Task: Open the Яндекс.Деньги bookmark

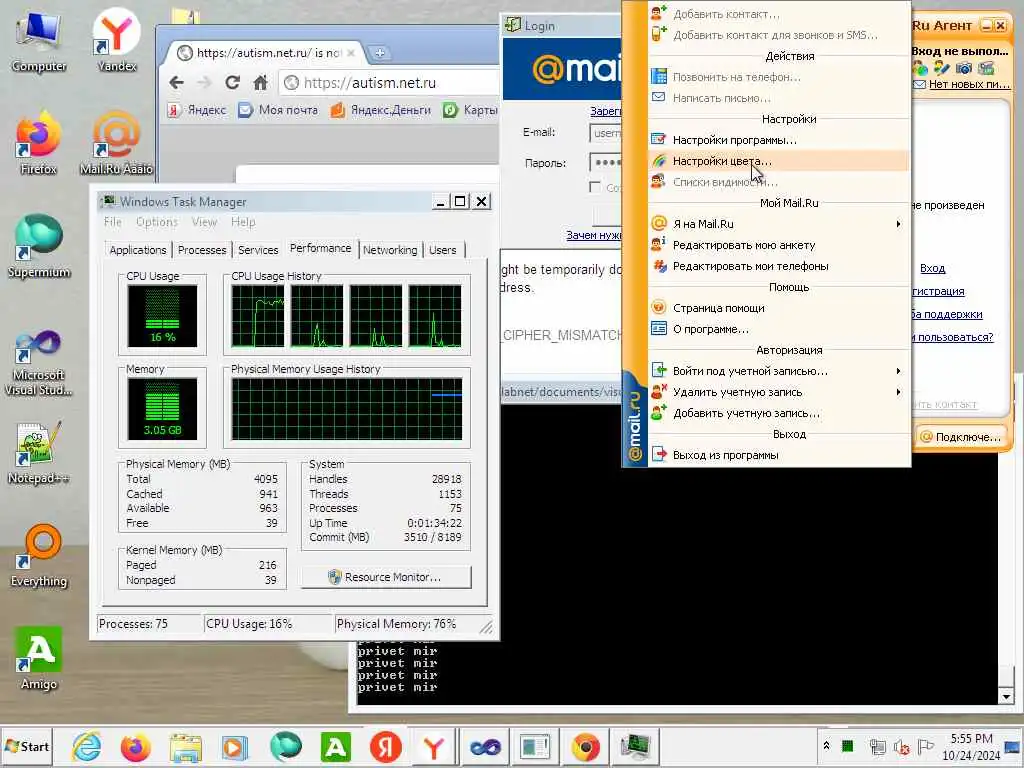Action: point(380,110)
